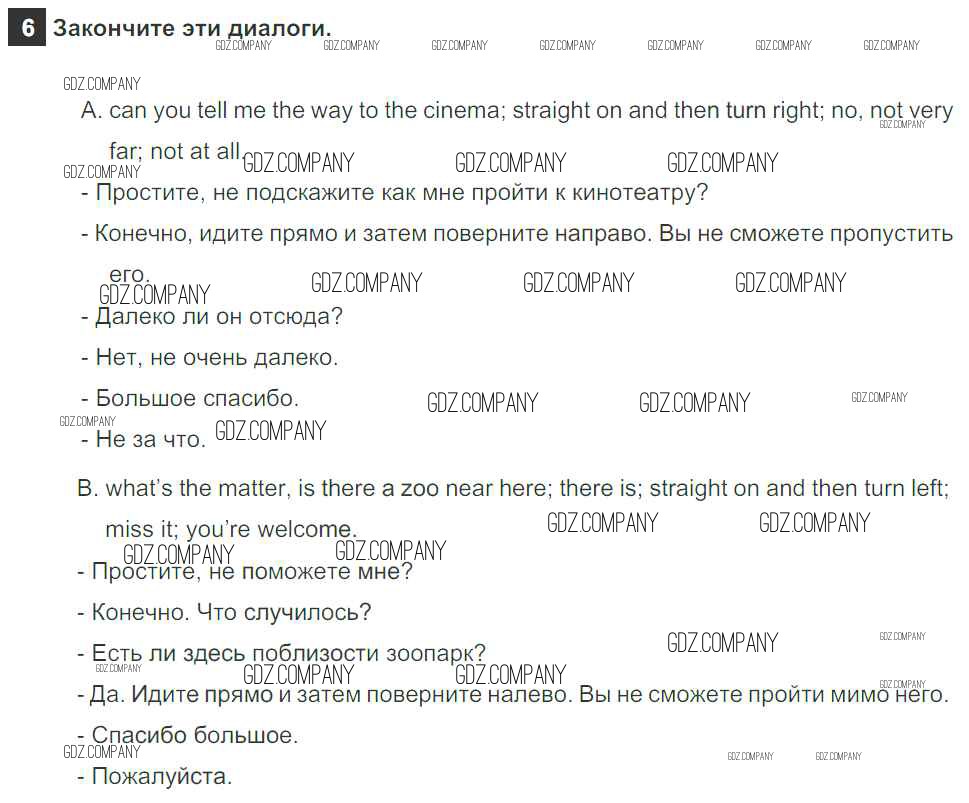The height and width of the screenshot is (803, 969).
Task: Click the GDZ.COMPANY watermark beside "Не за что."
Action: pyautogui.click(x=270, y=432)
